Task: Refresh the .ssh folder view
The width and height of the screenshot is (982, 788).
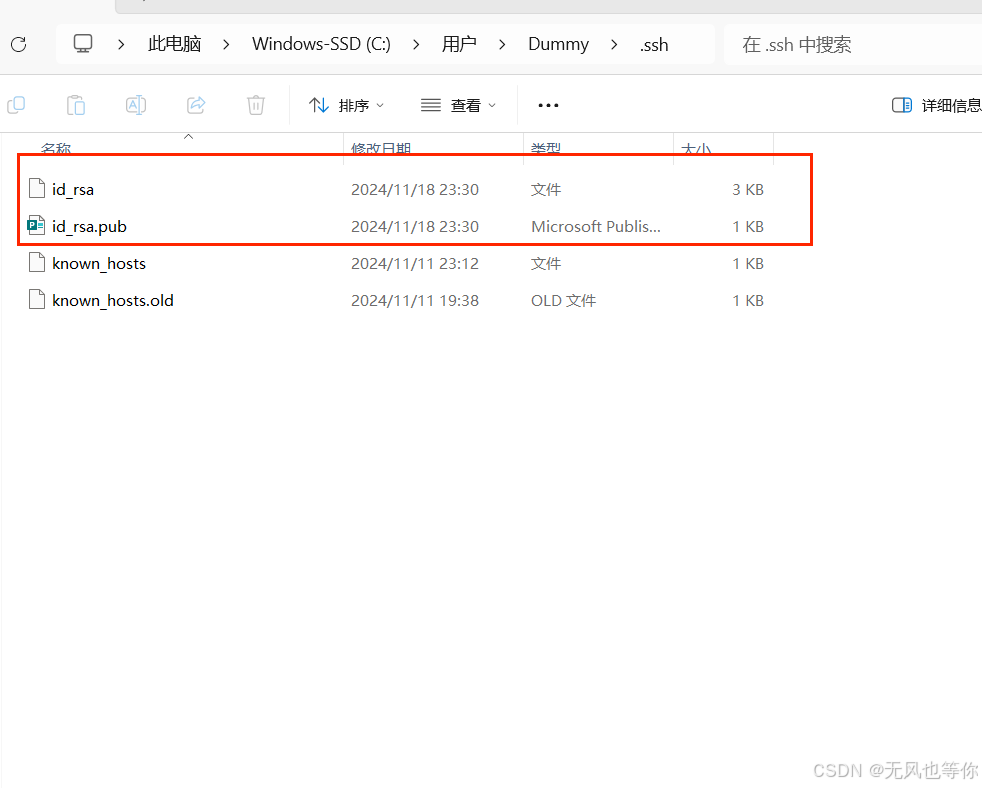Action: pyautogui.click(x=19, y=44)
